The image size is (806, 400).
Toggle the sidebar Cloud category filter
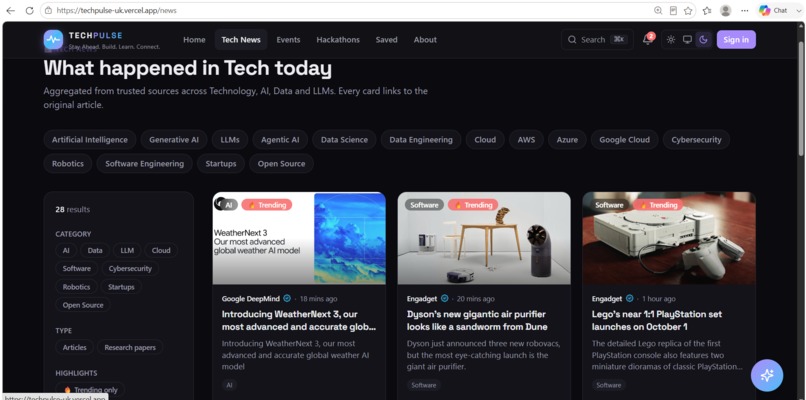[161, 250]
